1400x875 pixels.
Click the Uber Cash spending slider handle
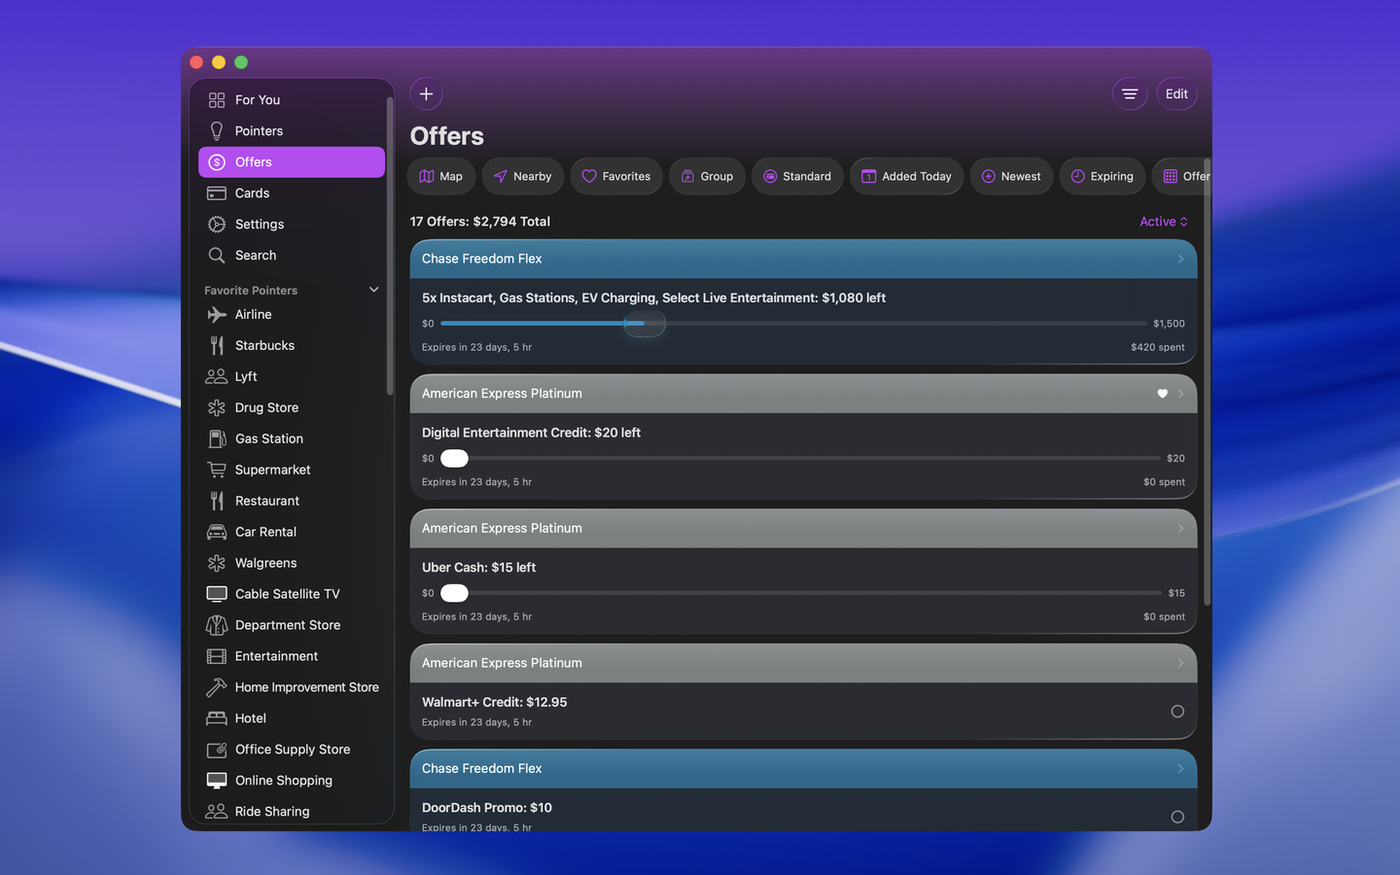454,593
